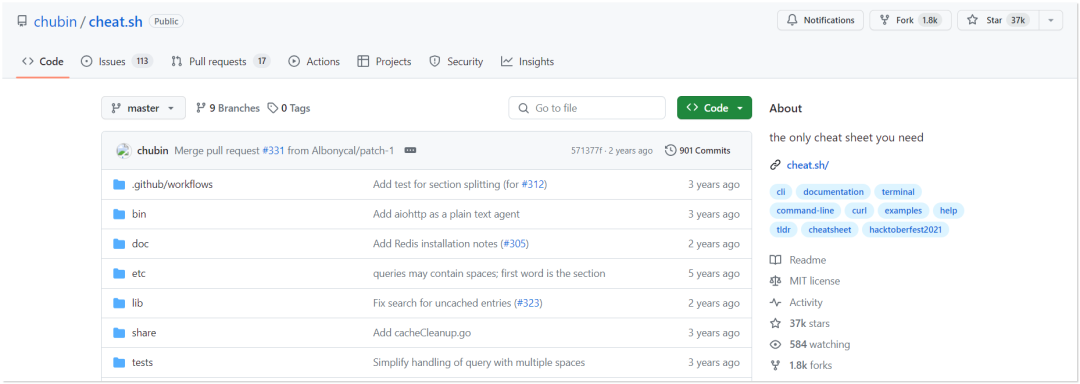Open the share folder
This screenshot has width=1080, height=384.
tap(144, 332)
